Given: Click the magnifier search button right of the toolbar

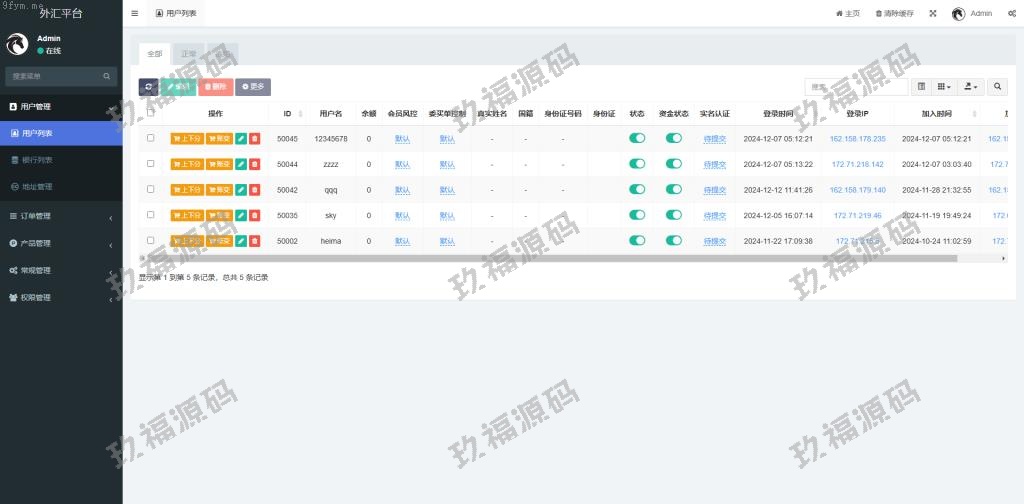Looking at the screenshot, I should [999, 87].
